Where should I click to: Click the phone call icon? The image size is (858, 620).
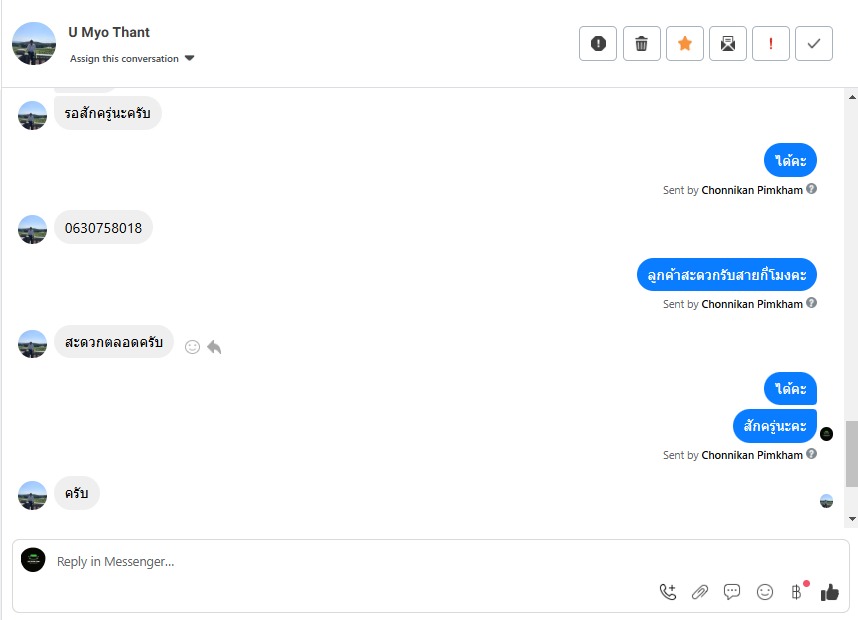668,592
